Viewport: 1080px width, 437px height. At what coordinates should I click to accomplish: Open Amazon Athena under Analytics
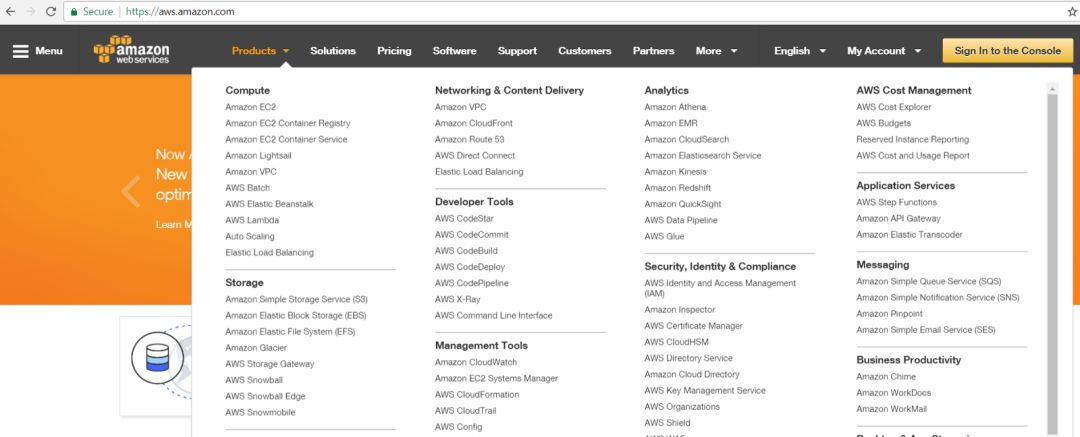[675, 107]
